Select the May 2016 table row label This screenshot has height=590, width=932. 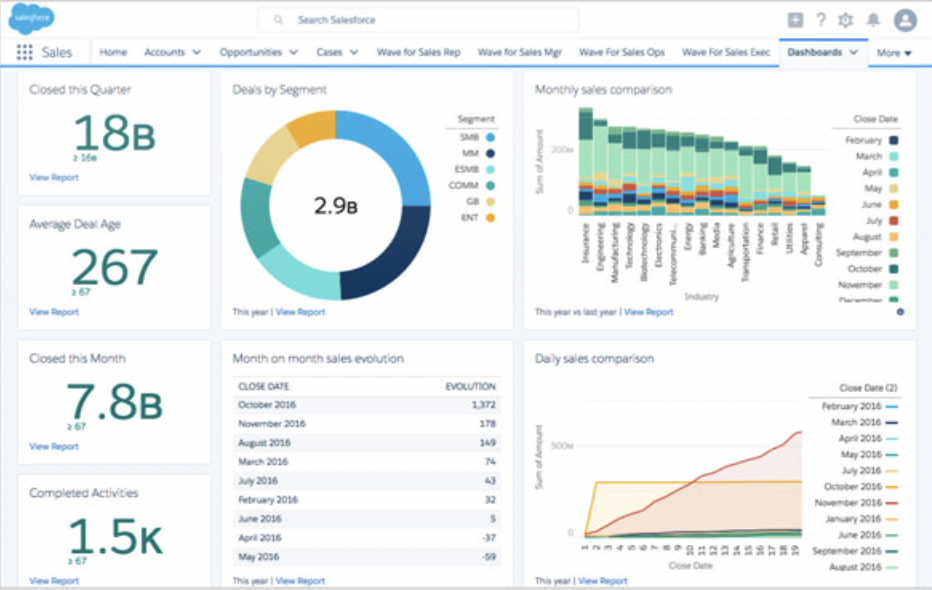[x=259, y=557]
